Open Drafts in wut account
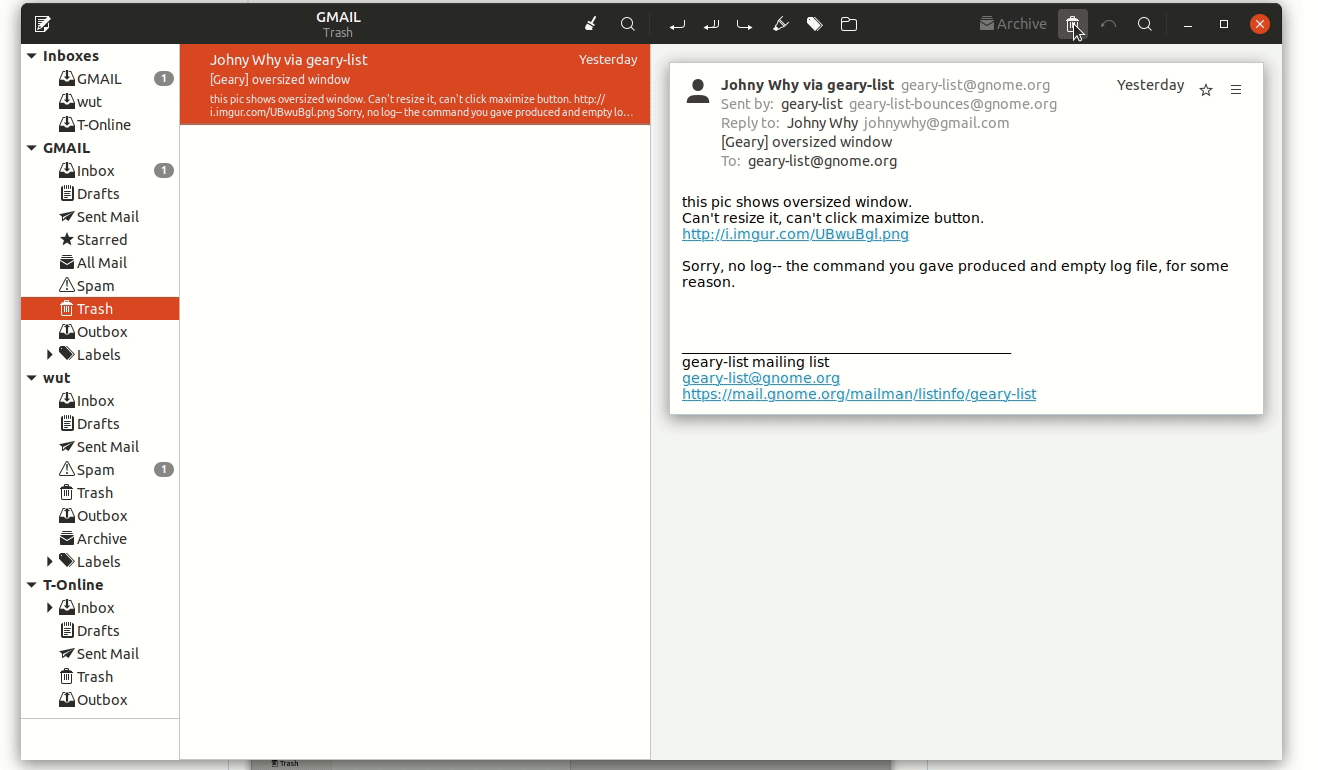The width and height of the screenshot is (1318, 770). (x=100, y=424)
